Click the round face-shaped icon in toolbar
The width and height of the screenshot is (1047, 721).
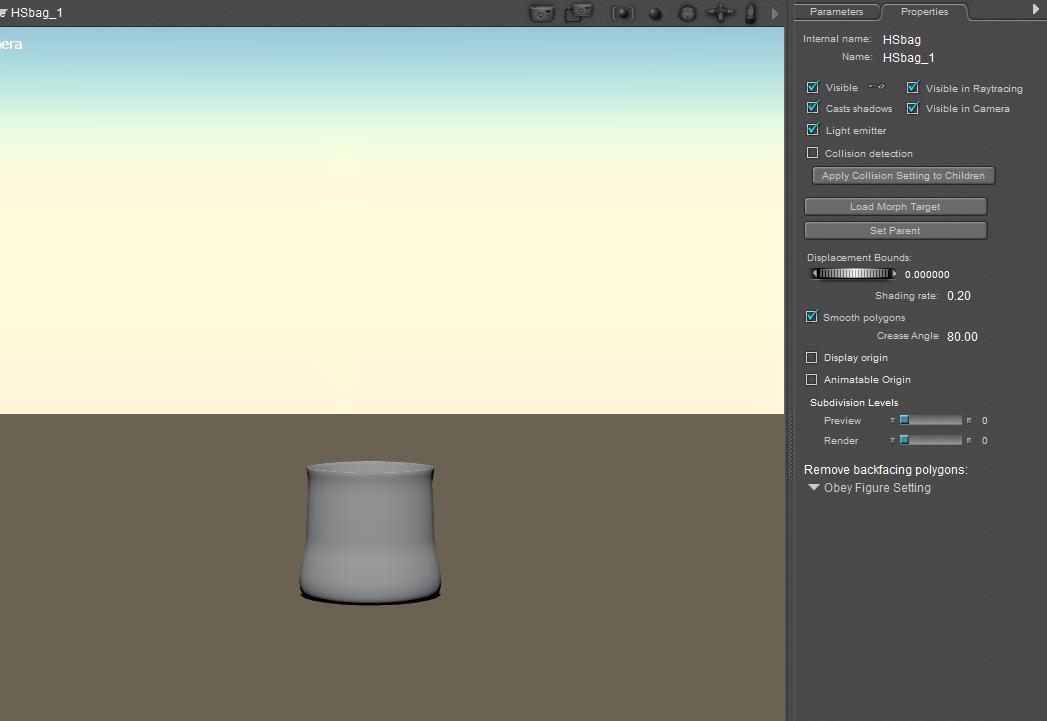tap(687, 14)
